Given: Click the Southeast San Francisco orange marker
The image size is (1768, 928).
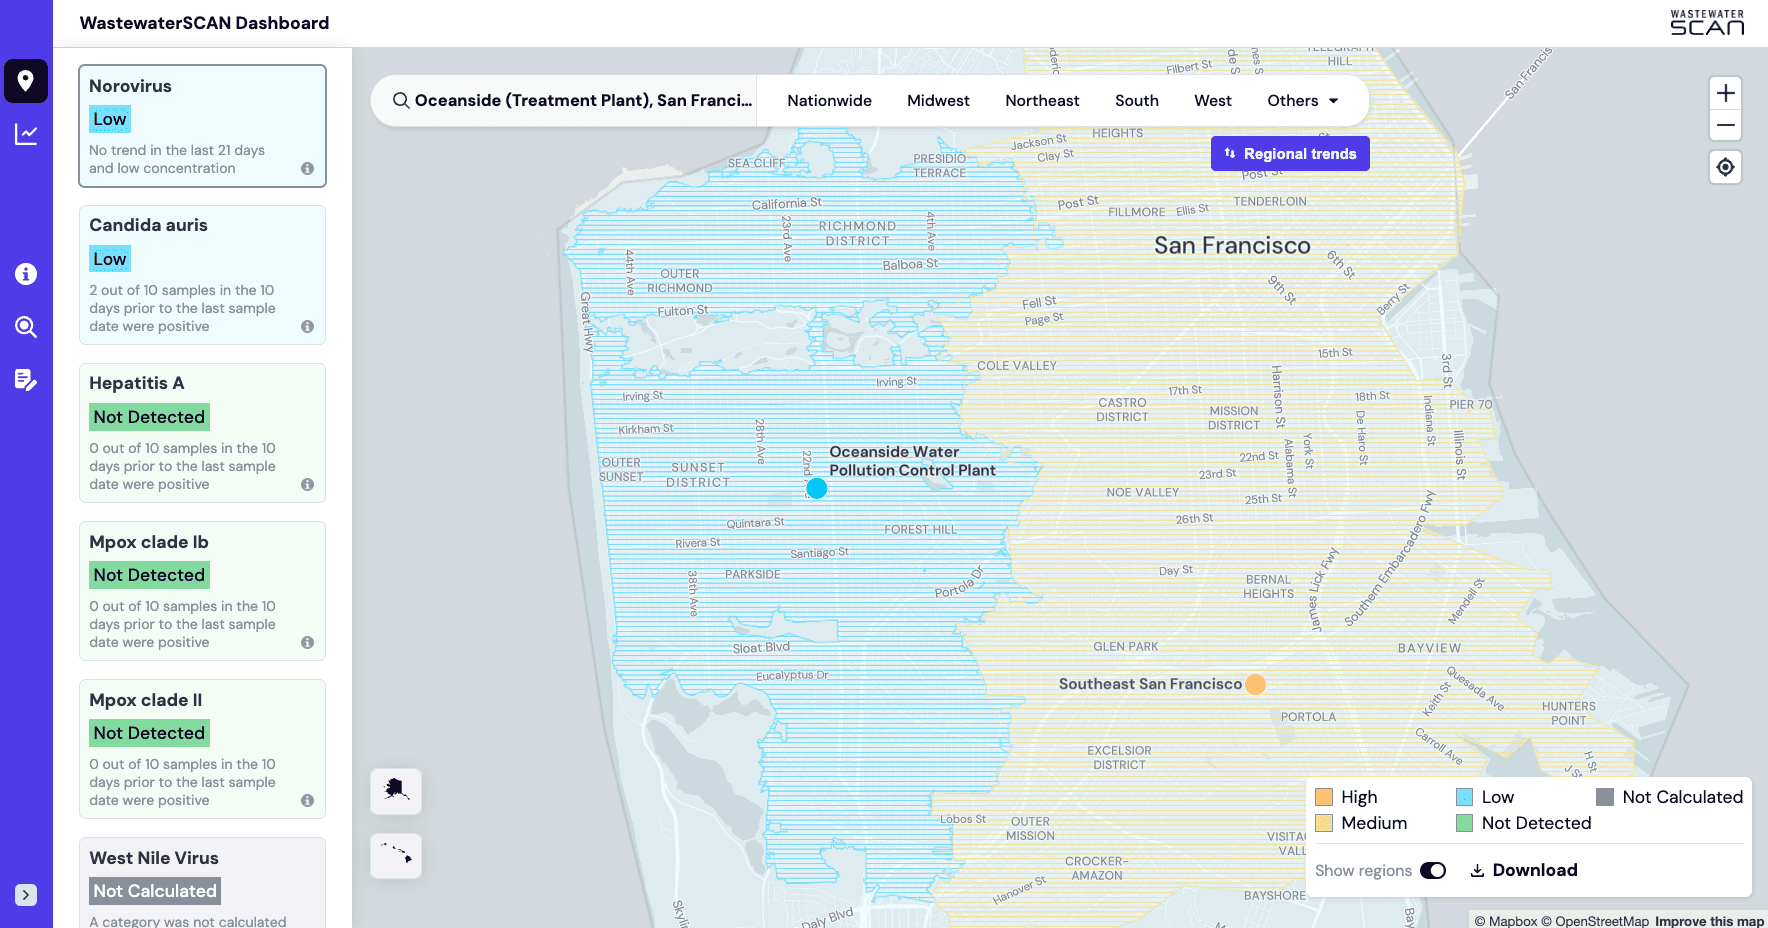Looking at the screenshot, I should pos(1256,684).
